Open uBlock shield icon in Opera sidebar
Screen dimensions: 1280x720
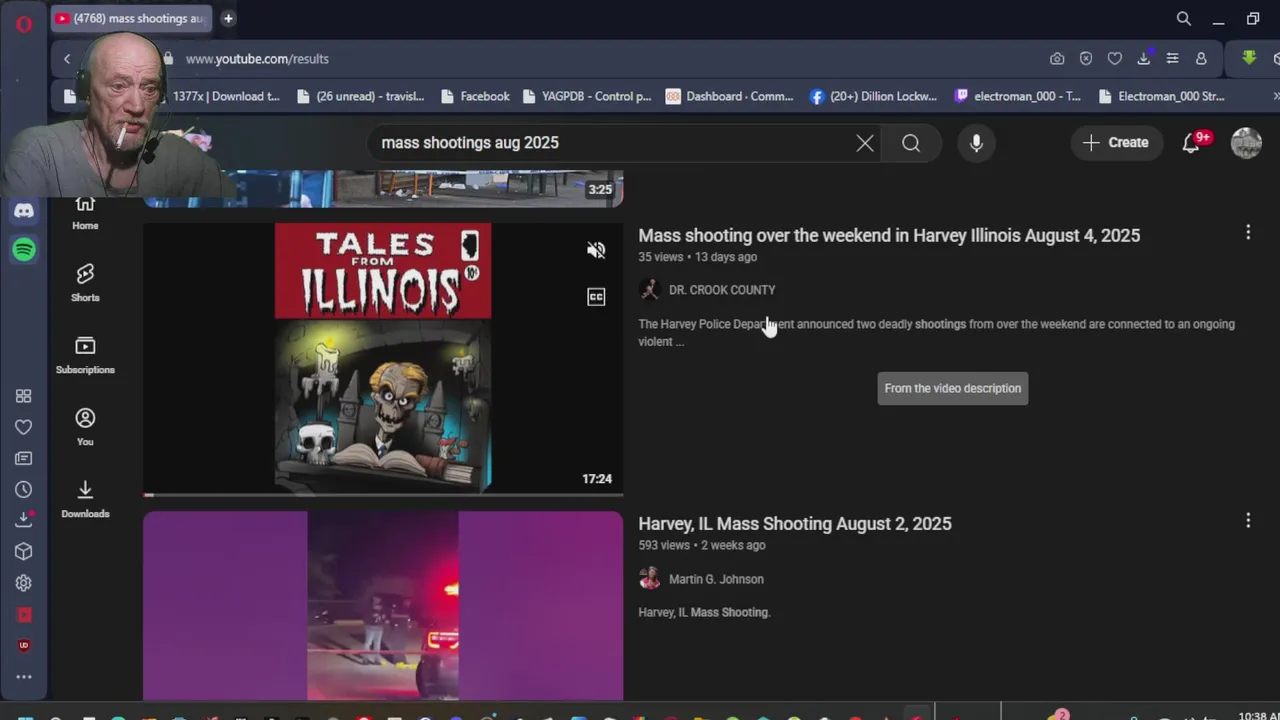coord(24,645)
